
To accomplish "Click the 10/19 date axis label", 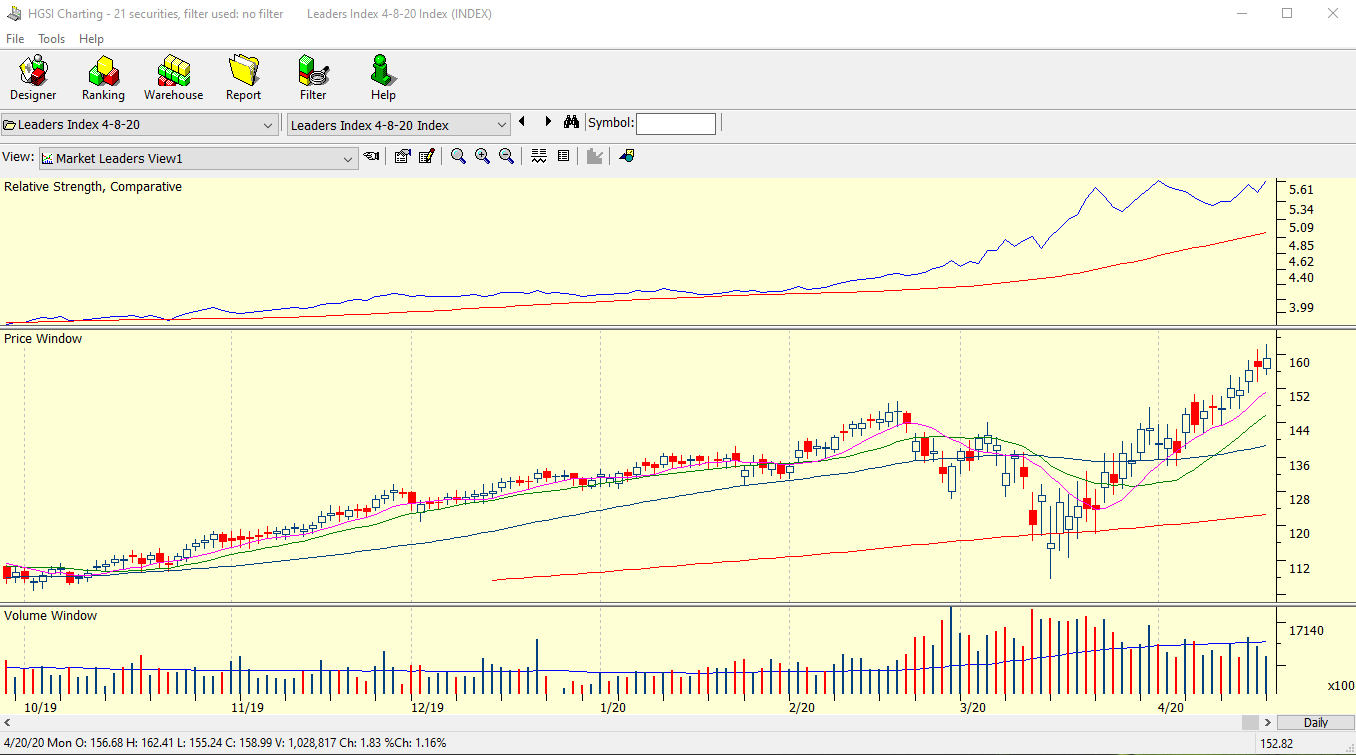I will pyautogui.click(x=40, y=707).
